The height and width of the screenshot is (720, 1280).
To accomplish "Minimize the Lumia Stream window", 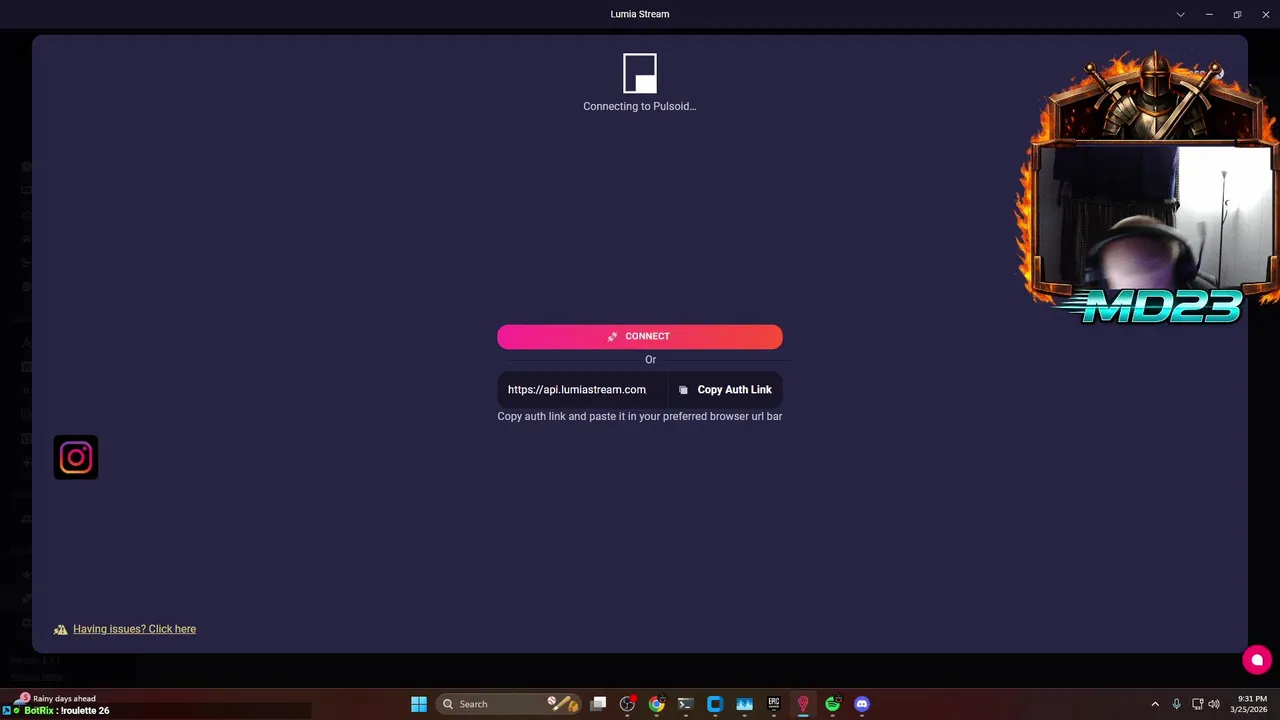I will tap(1209, 14).
